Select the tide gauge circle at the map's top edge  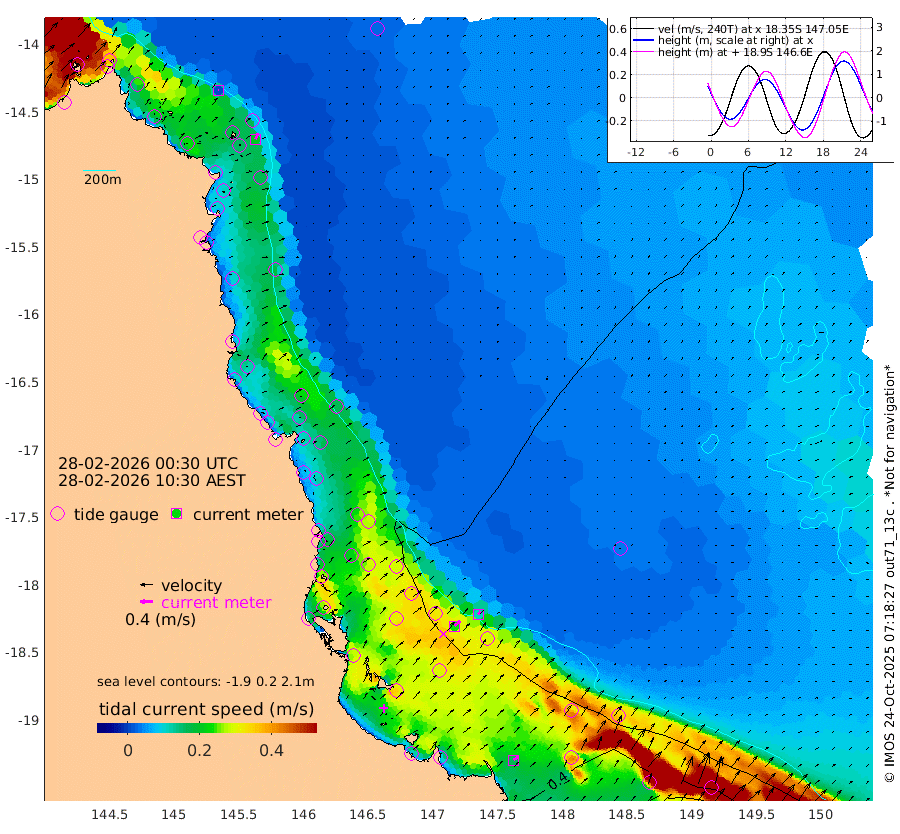pos(377,28)
